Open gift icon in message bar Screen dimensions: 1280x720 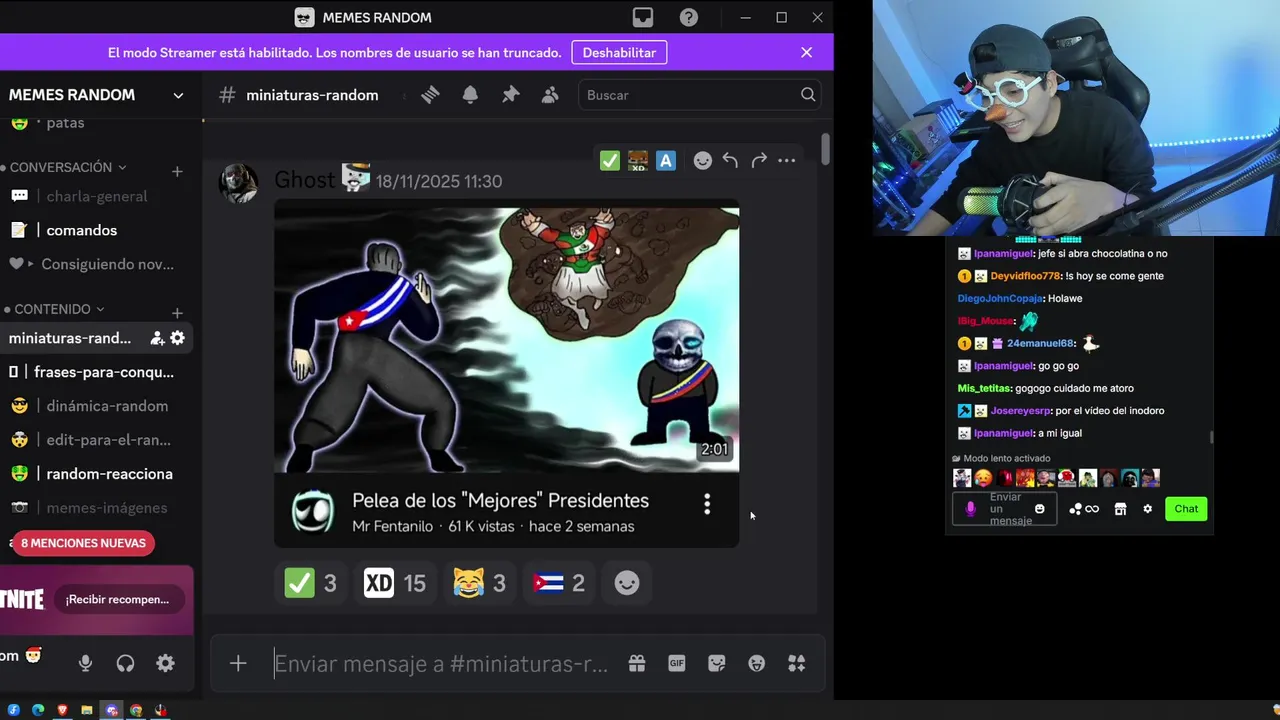pos(637,663)
